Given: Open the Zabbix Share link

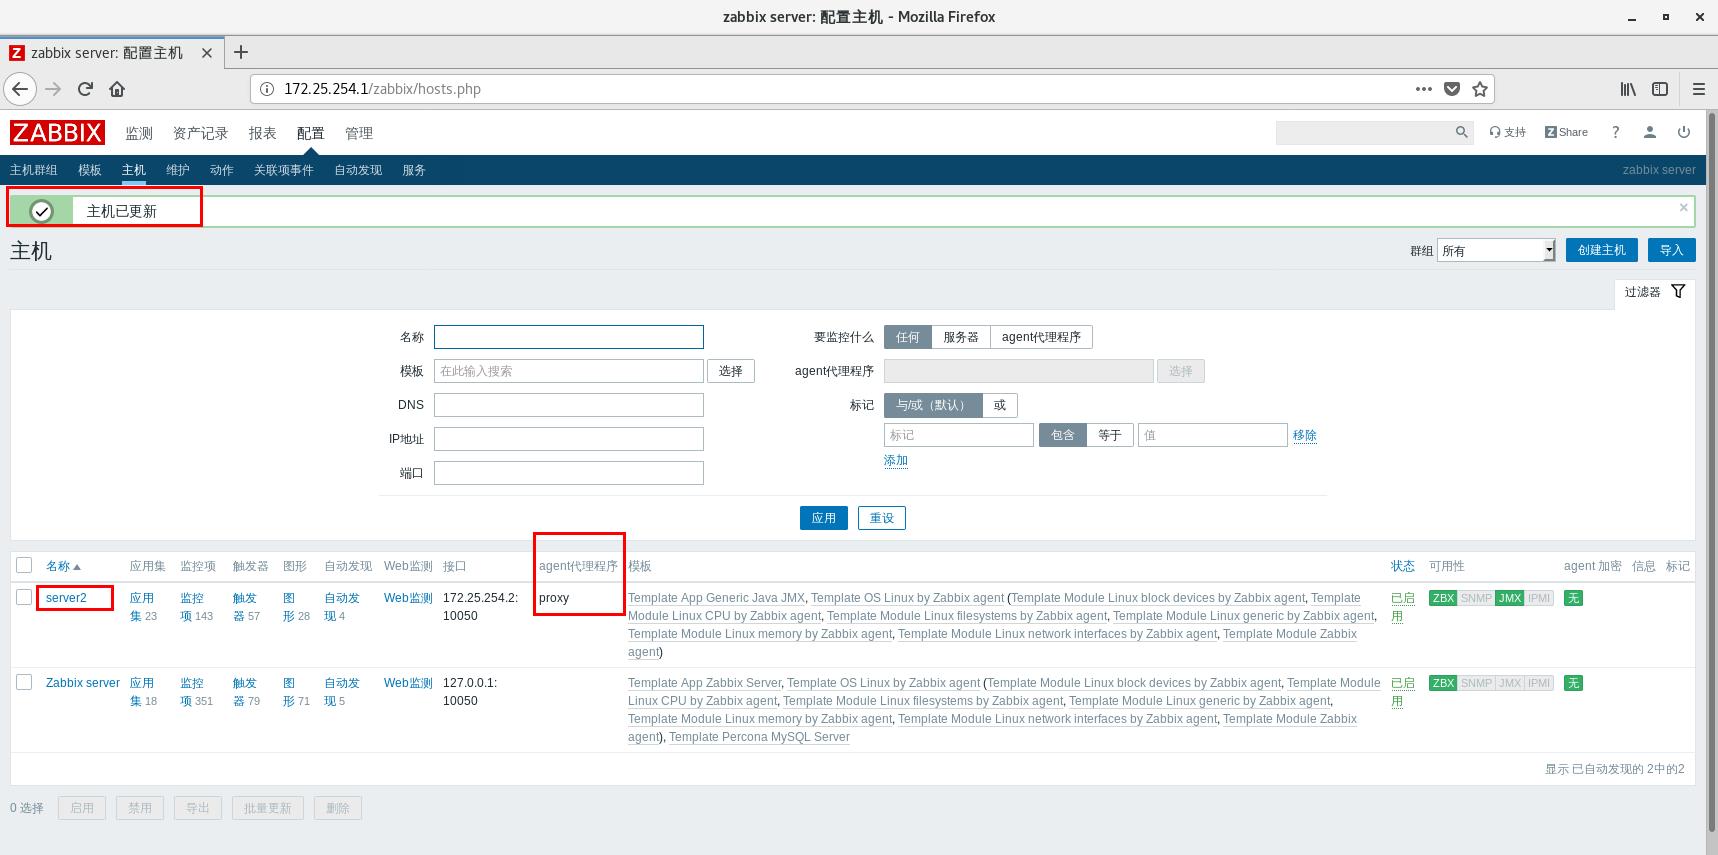Looking at the screenshot, I should pyautogui.click(x=1566, y=132).
